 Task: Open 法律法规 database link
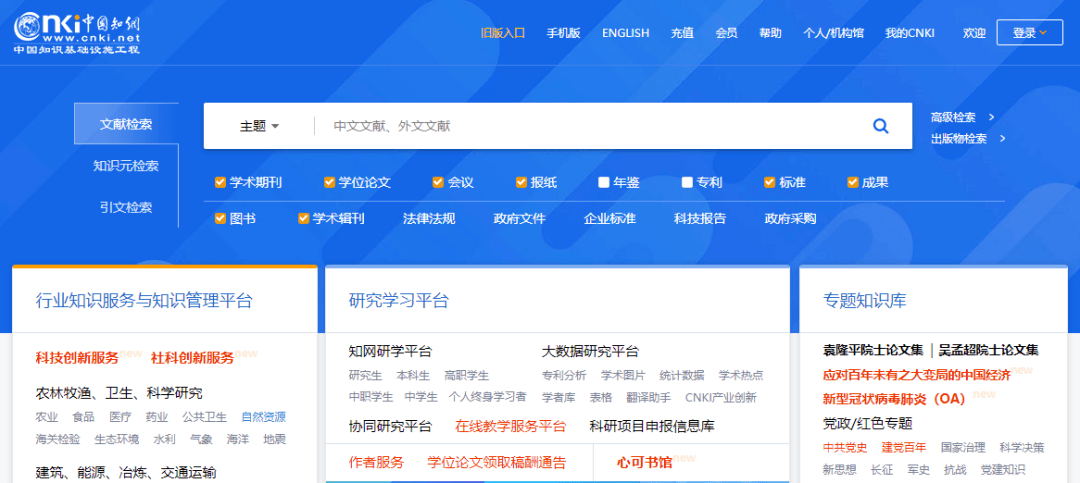[x=429, y=218]
